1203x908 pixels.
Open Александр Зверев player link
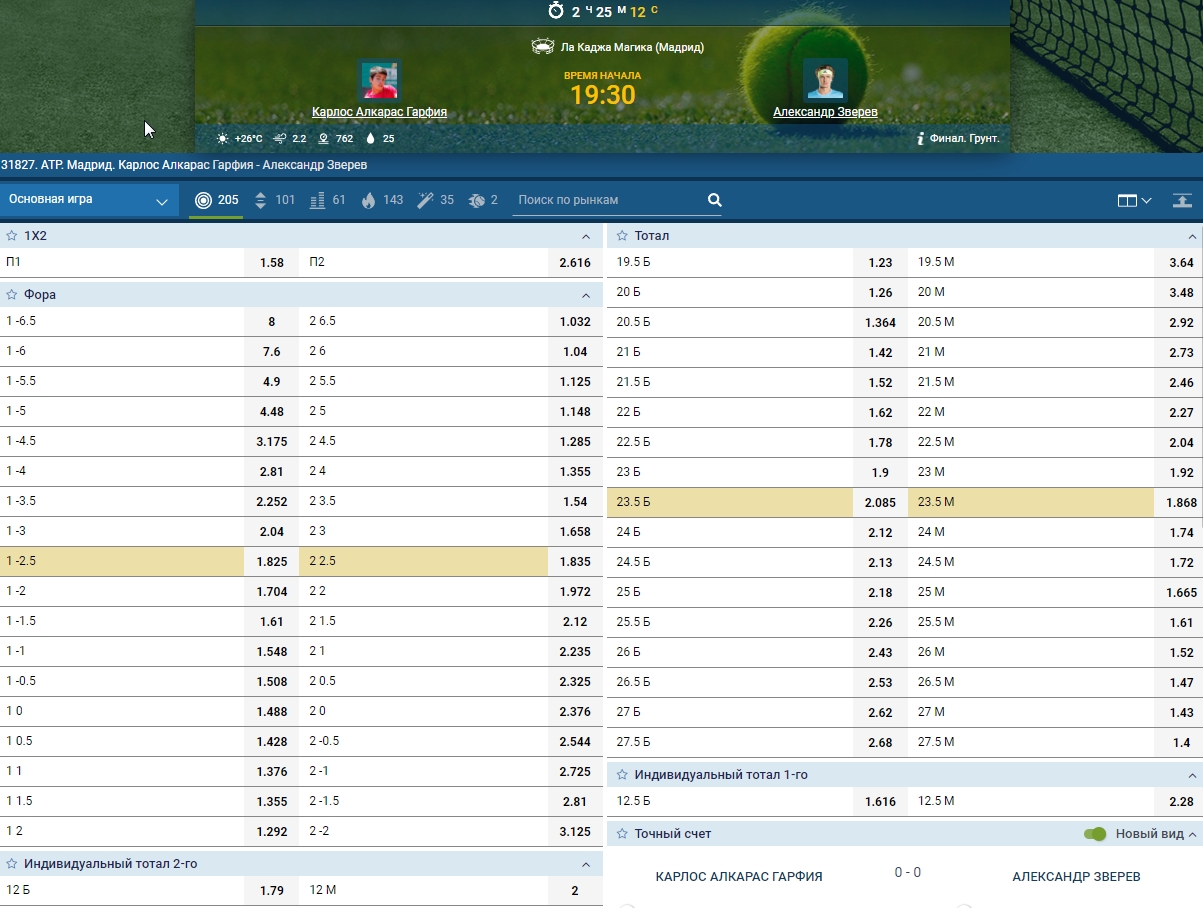click(x=825, y=112)
